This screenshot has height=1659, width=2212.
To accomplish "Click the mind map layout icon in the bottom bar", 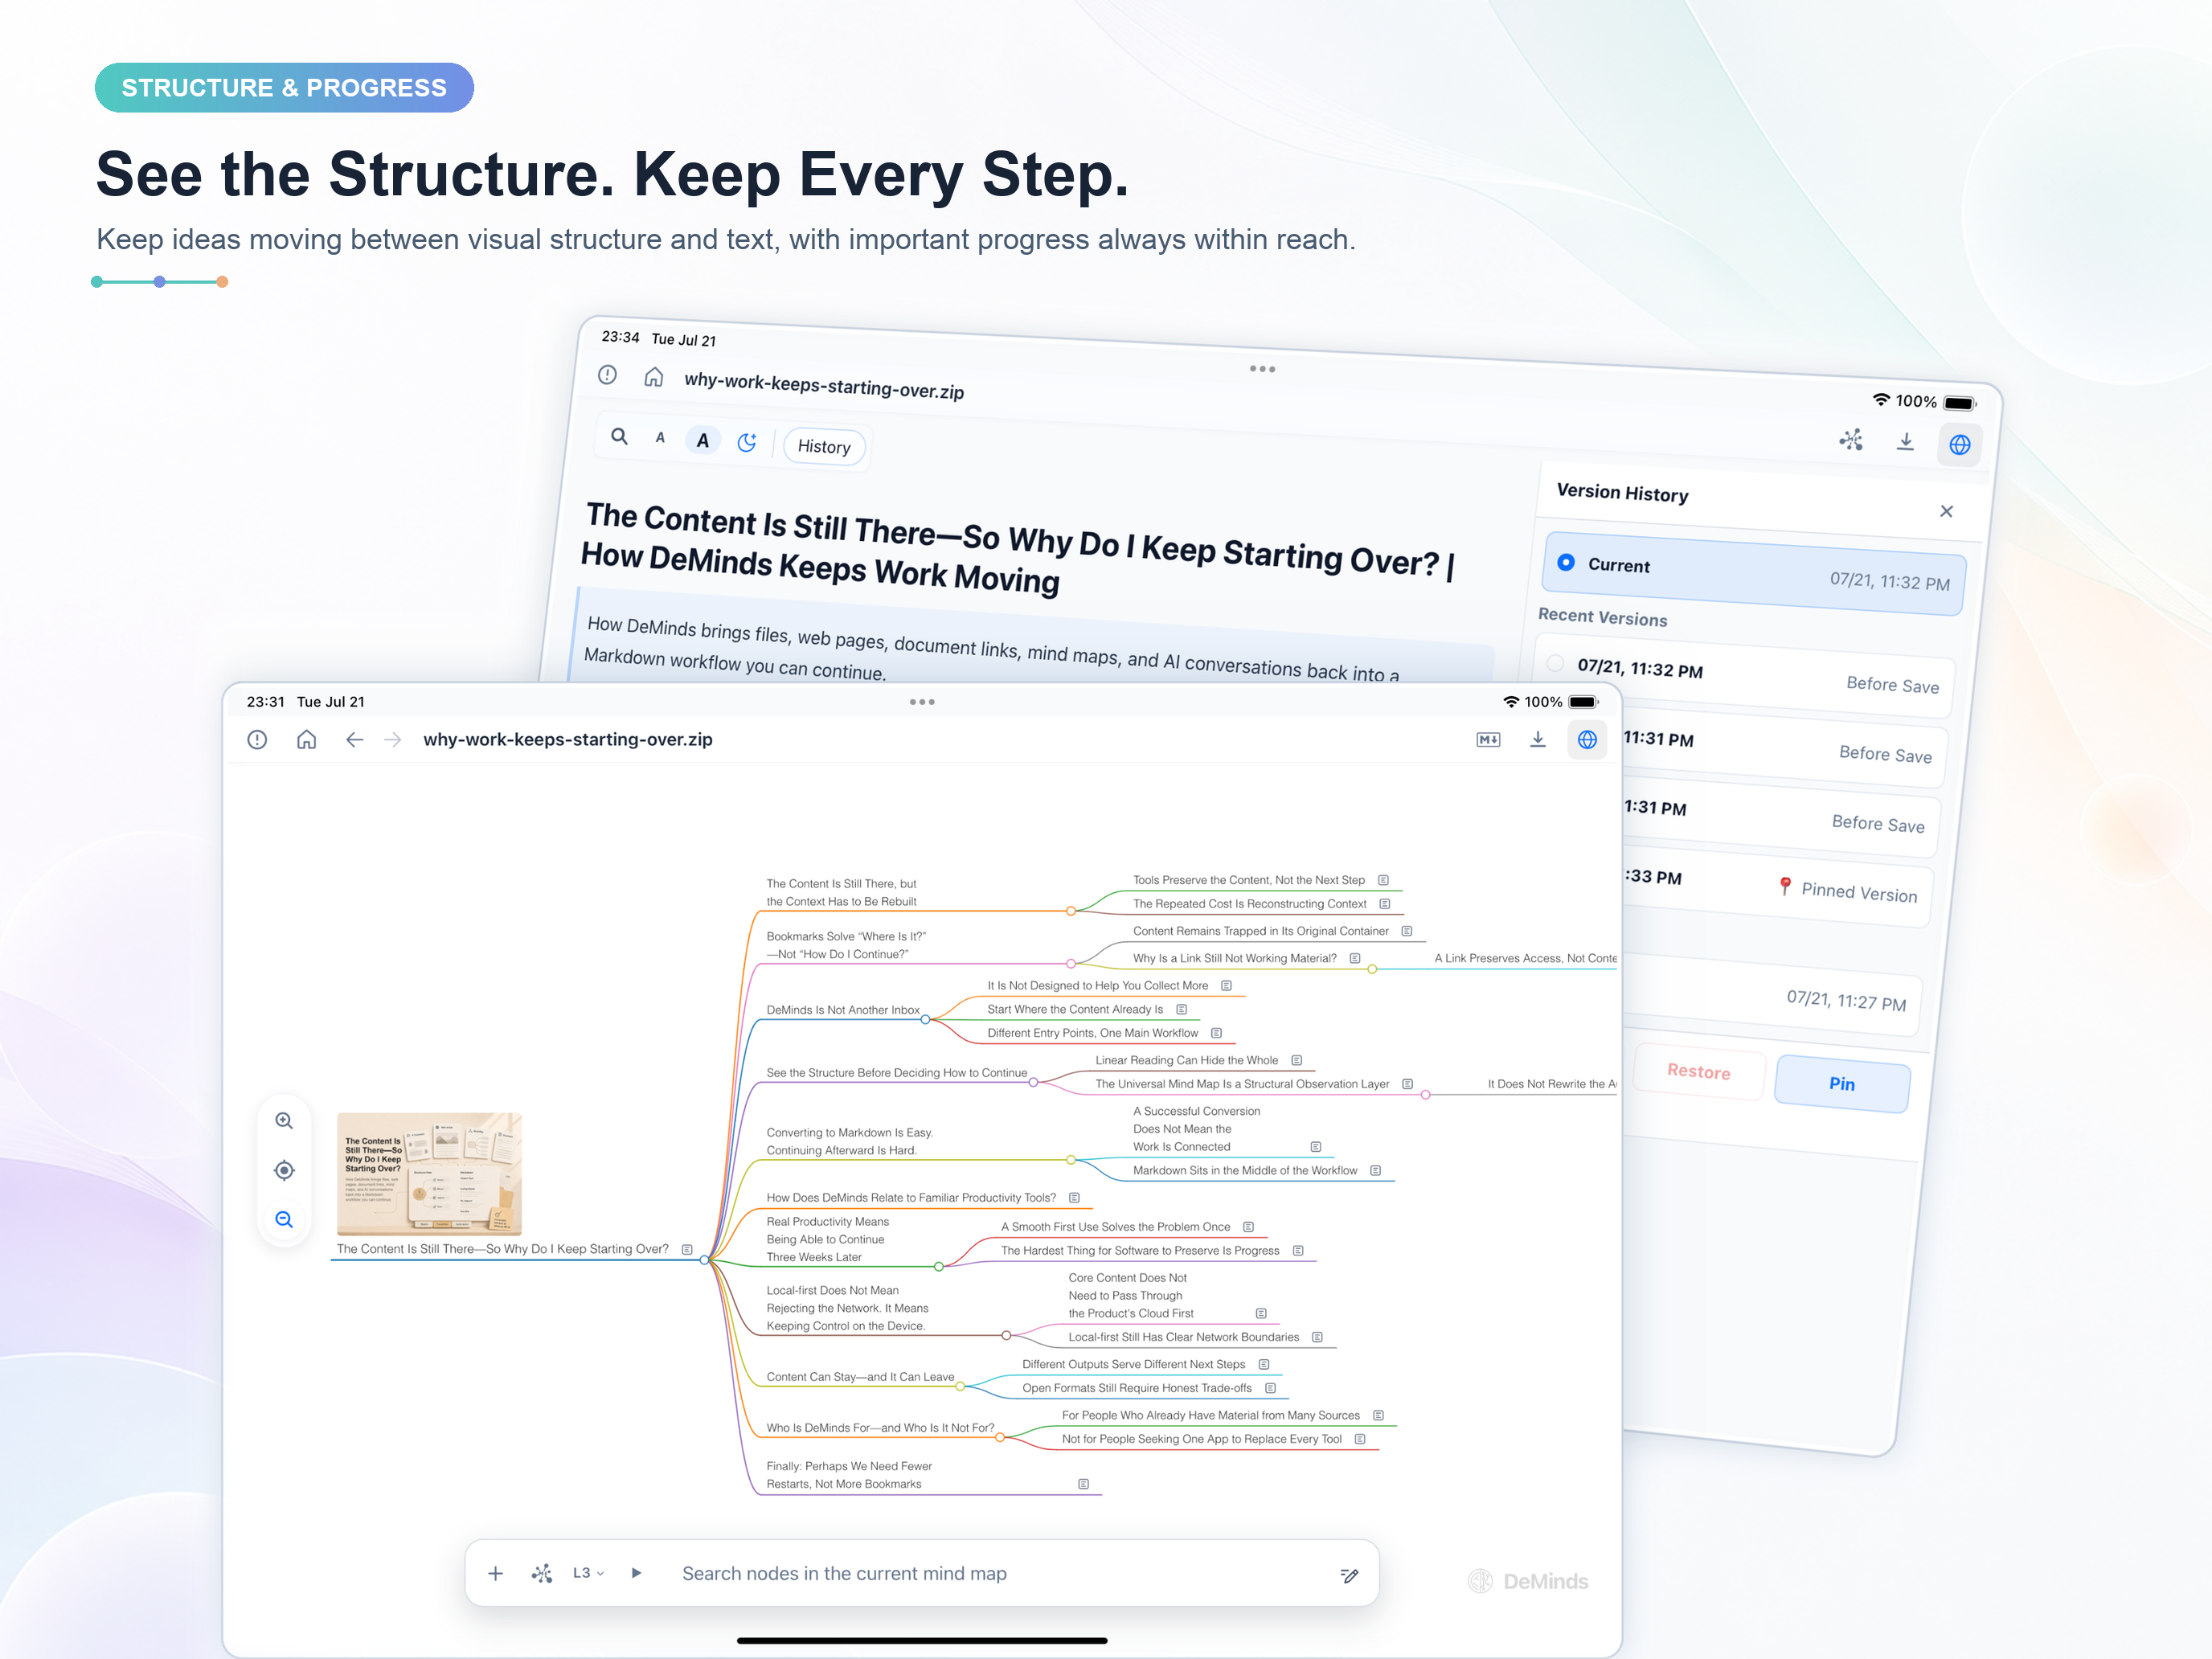I will point(542,1573).
